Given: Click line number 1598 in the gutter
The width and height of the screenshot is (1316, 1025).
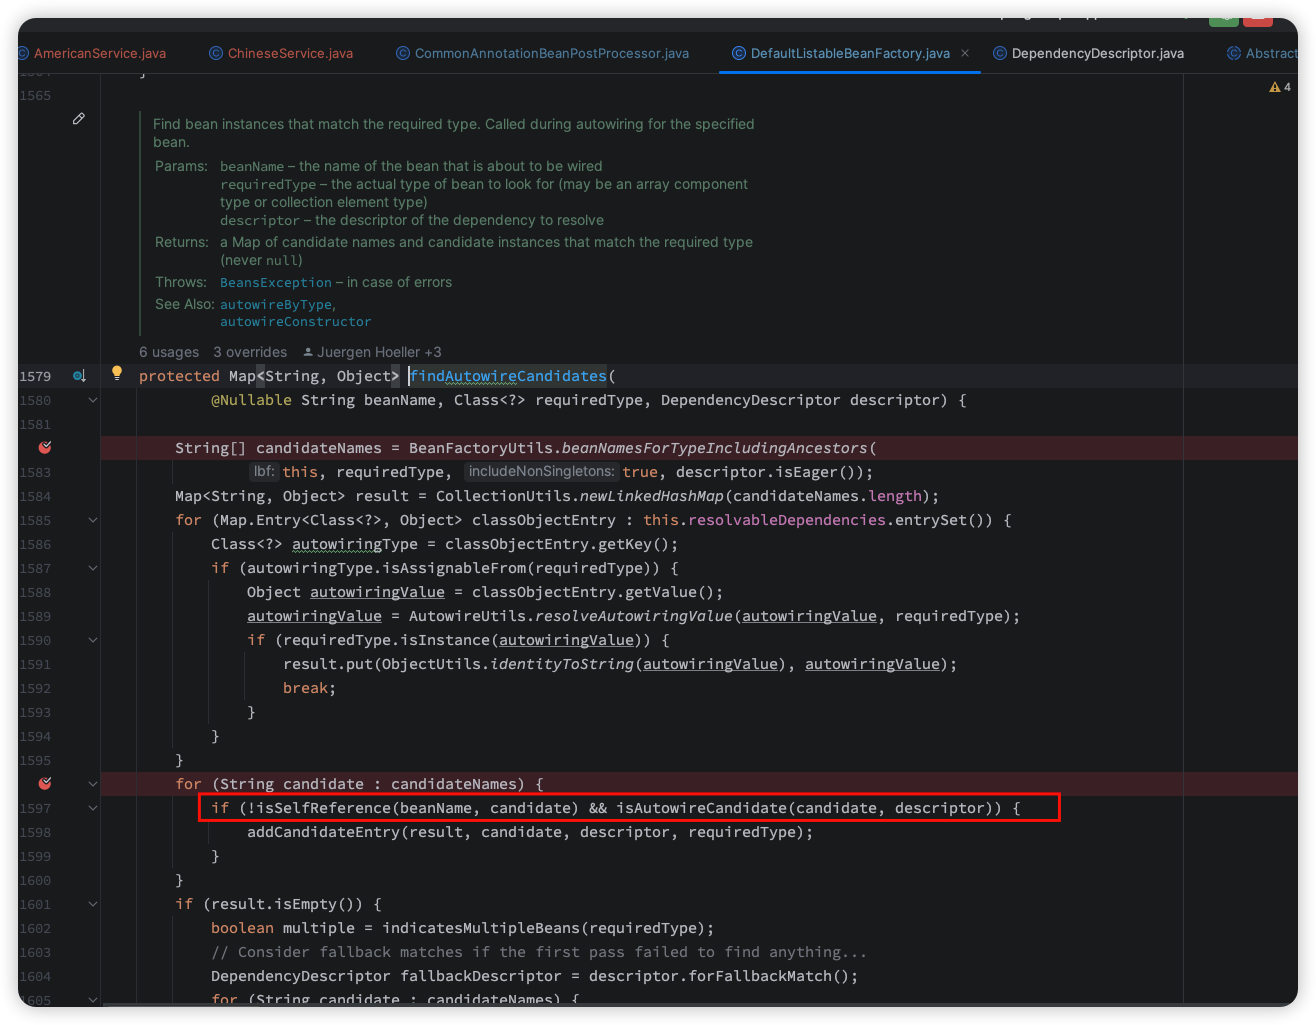Looking at the screenshot, I should [35, 832].
